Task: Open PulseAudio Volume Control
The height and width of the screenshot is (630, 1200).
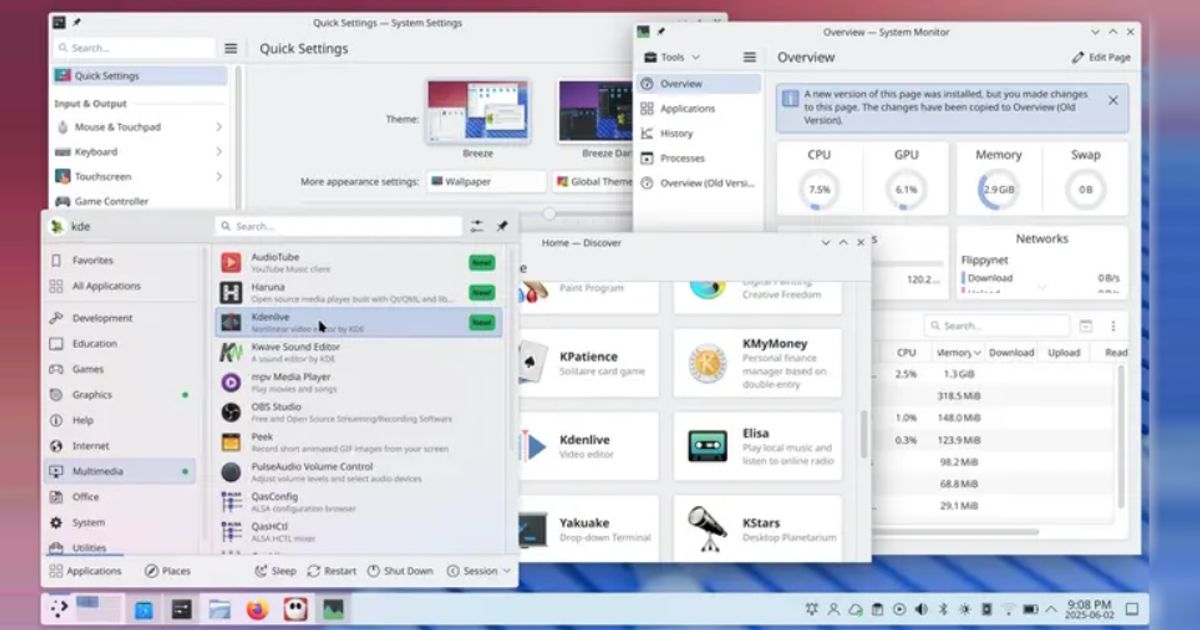Action: (359, 472)
